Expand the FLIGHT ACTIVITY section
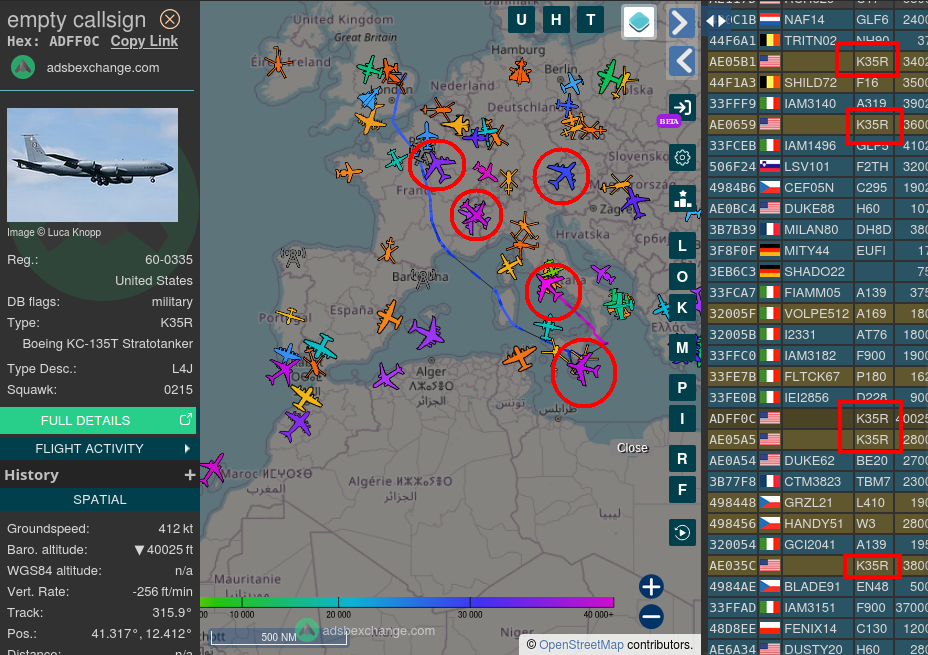Screen dimensions: 928x655 click(98, 449)
